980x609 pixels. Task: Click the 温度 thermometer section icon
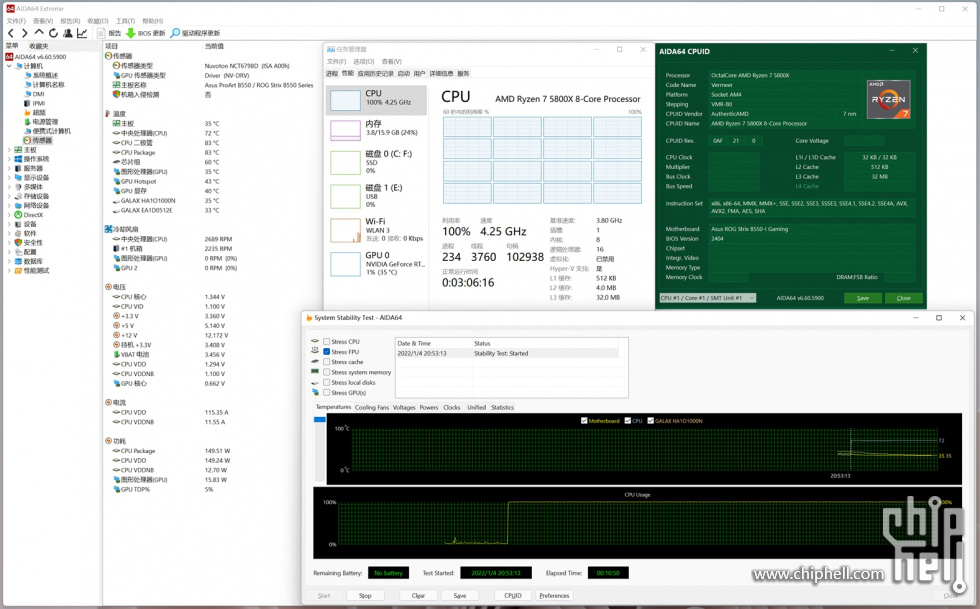click(108, 114)
